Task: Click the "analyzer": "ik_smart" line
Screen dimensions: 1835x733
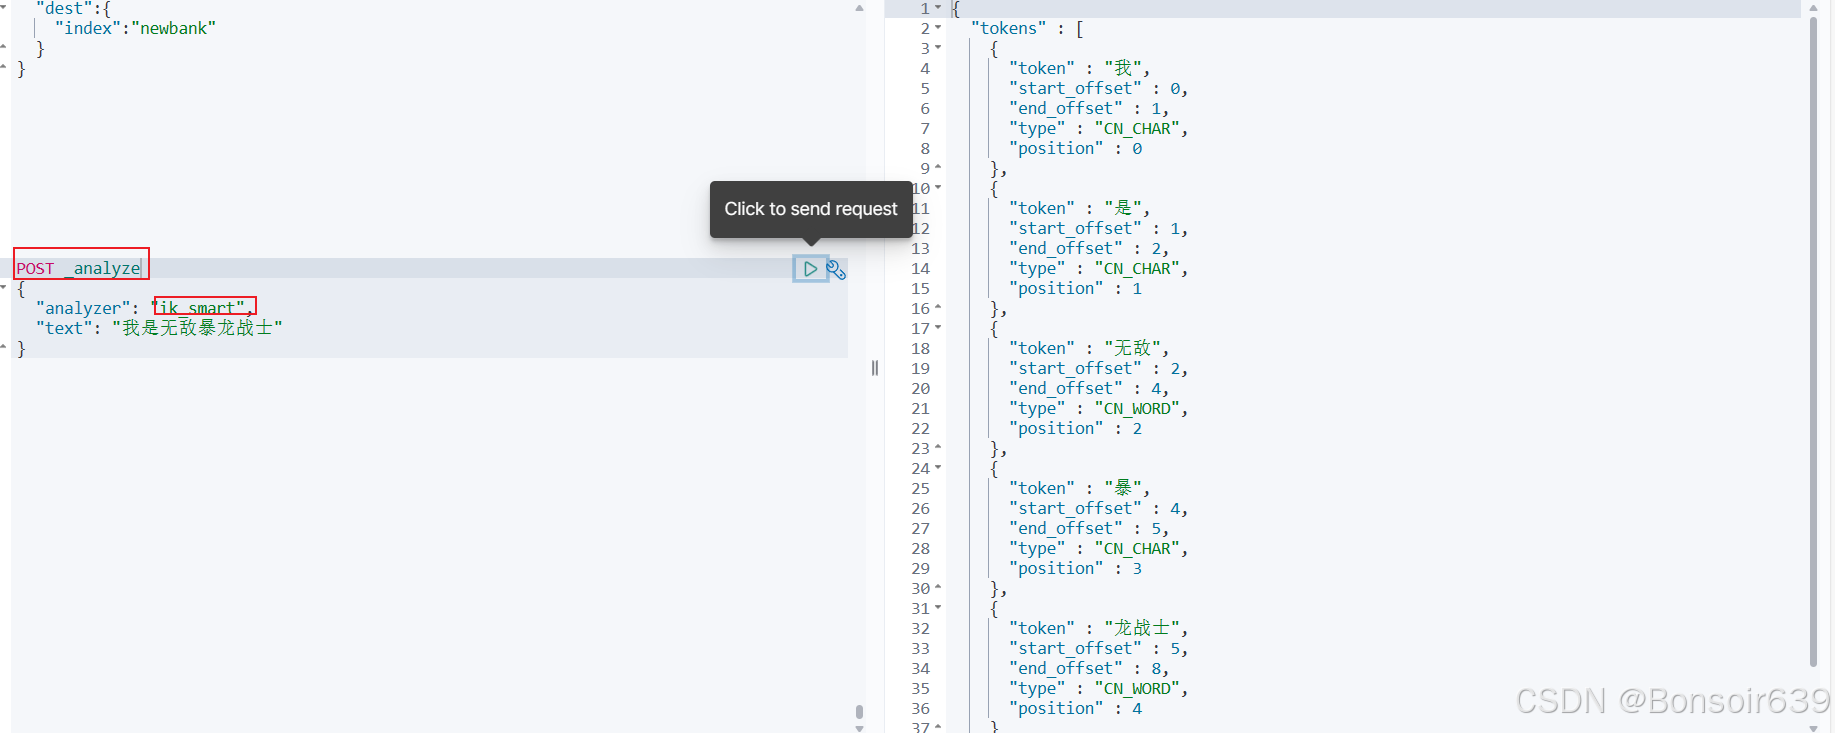Action: (x=144, y=308)
